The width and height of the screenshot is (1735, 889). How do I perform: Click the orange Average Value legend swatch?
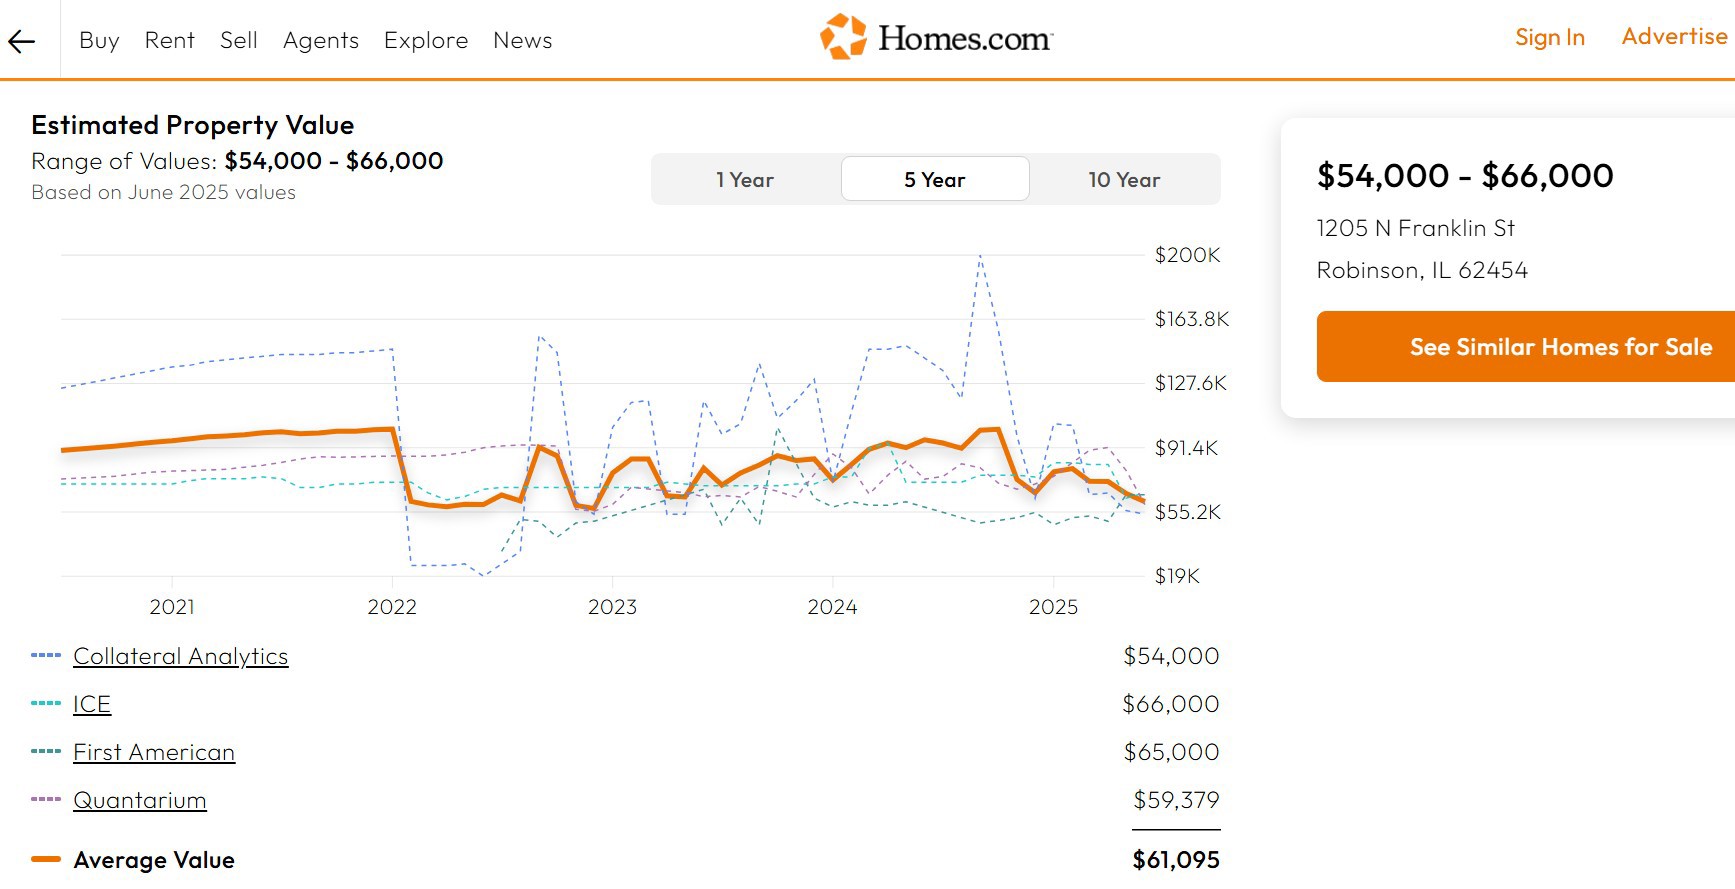46,859
